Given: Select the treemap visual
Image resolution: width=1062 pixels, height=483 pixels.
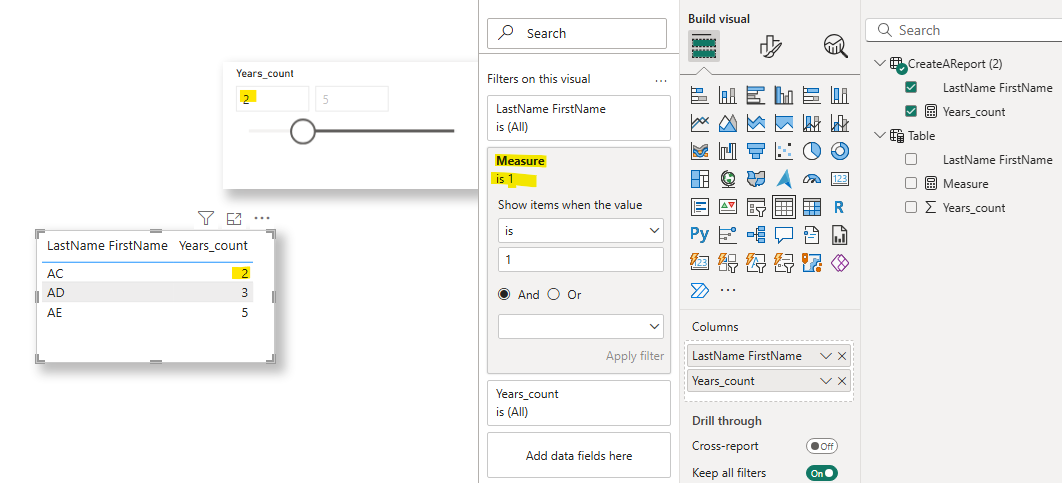Looking at the screenshot, I should click(x=700, y=179).
